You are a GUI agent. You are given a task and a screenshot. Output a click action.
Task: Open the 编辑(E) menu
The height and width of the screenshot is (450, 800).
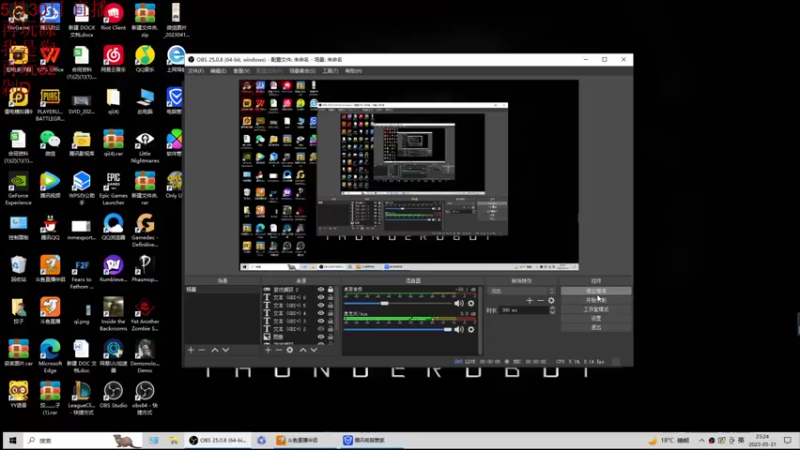click(218, 71)
